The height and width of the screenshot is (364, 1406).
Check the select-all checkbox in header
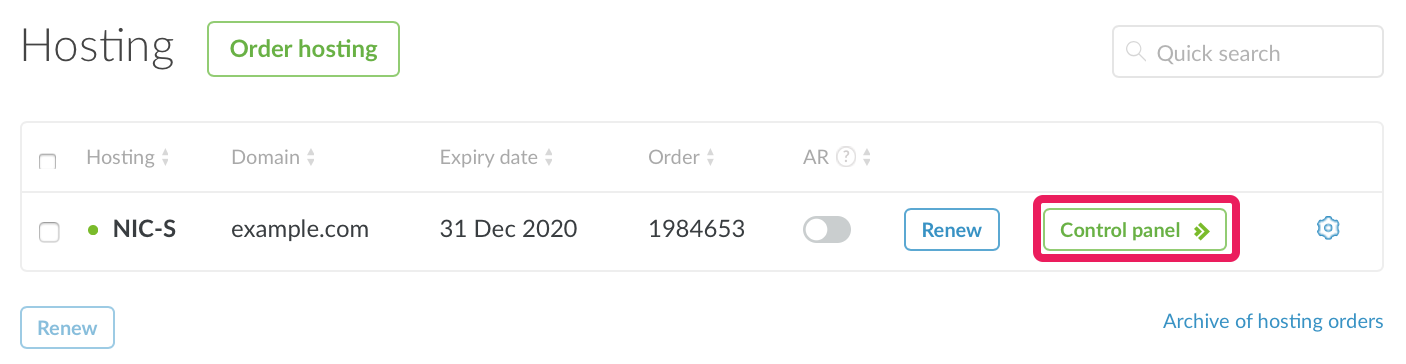click(47, 160)
